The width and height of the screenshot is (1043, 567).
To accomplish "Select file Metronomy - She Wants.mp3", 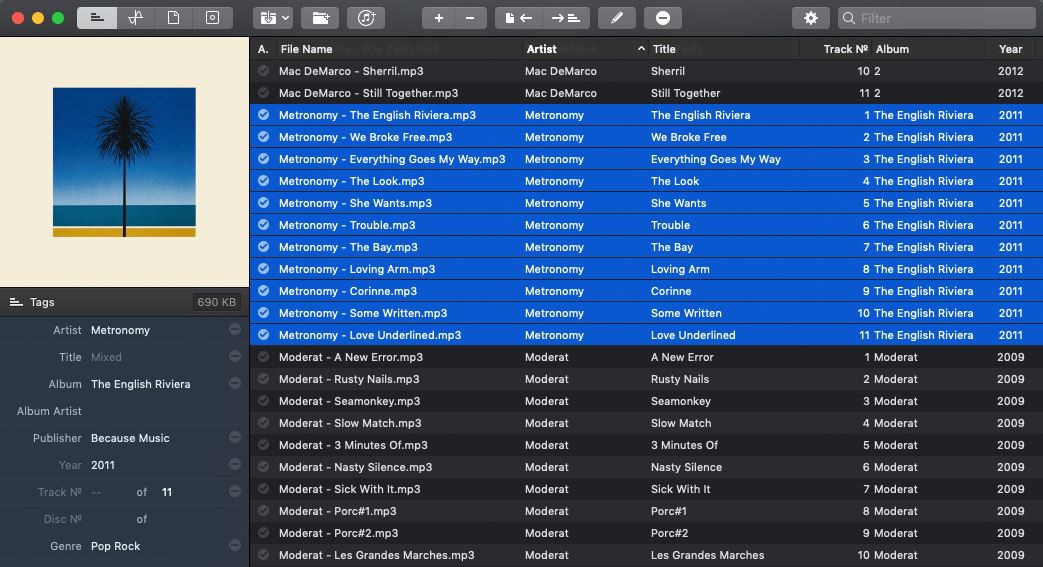I will pos(355,203).
